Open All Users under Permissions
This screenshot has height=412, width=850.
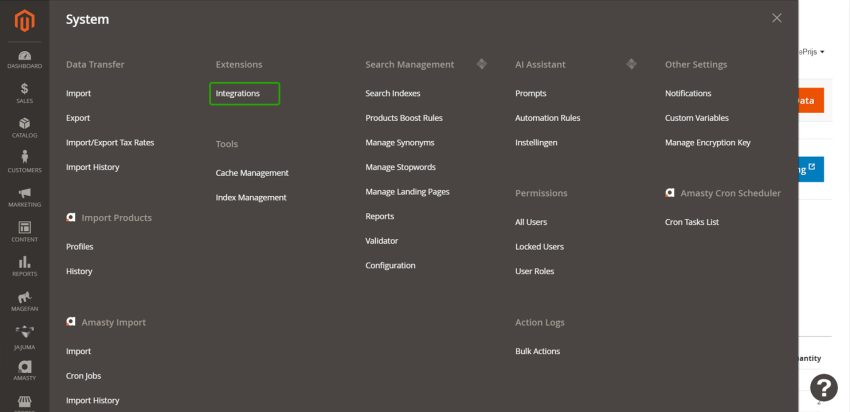tap(531, 222)
